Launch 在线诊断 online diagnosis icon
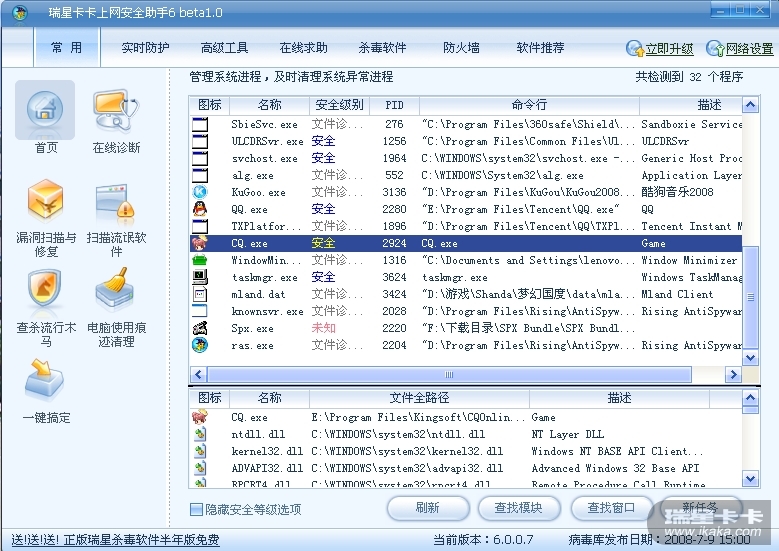The width and height of the screenshot is (779, 551). click(x=116, y=110)
